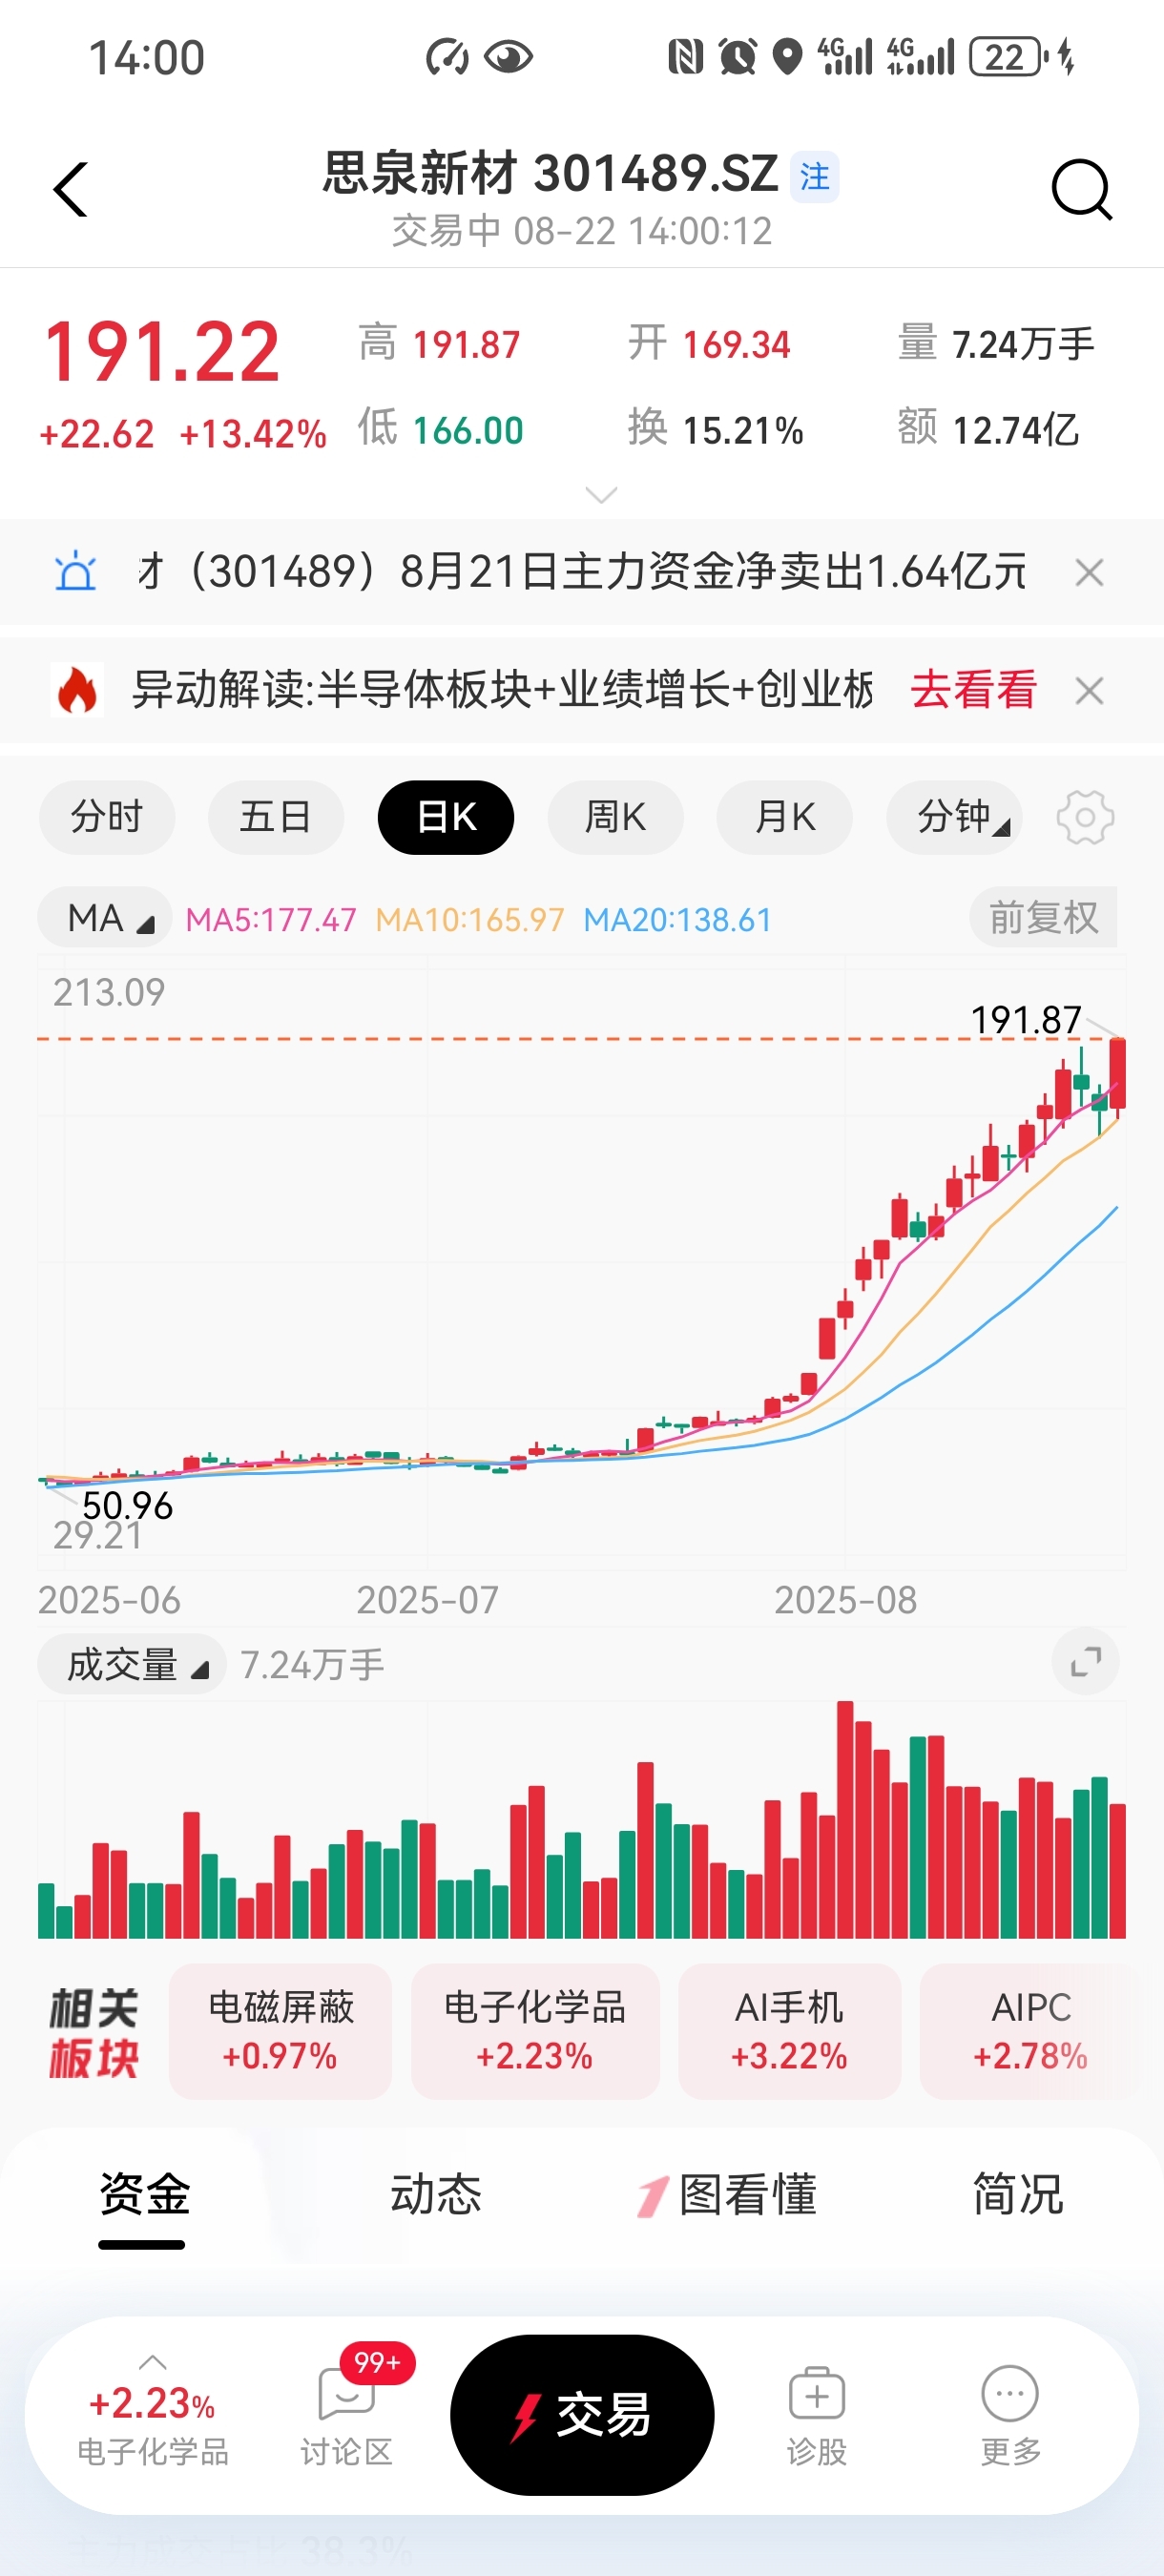Tap the 主力资金净卖出1.64亿元 news text

[x=583, y=572]
